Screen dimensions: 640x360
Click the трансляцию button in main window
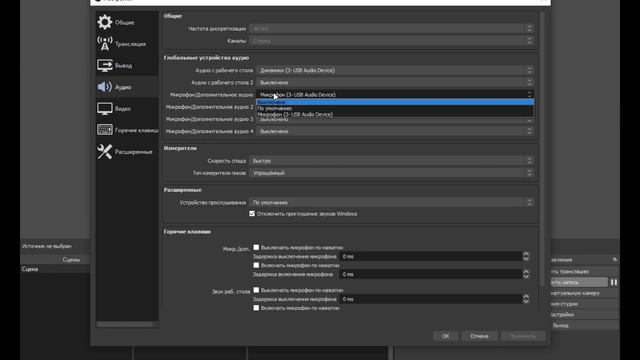584,271
